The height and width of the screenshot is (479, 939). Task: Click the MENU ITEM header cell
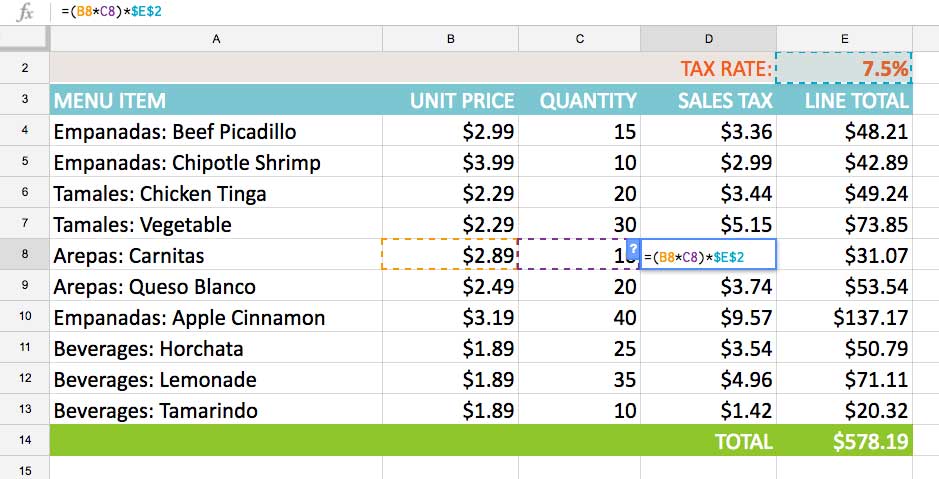[x=216, y=100]
